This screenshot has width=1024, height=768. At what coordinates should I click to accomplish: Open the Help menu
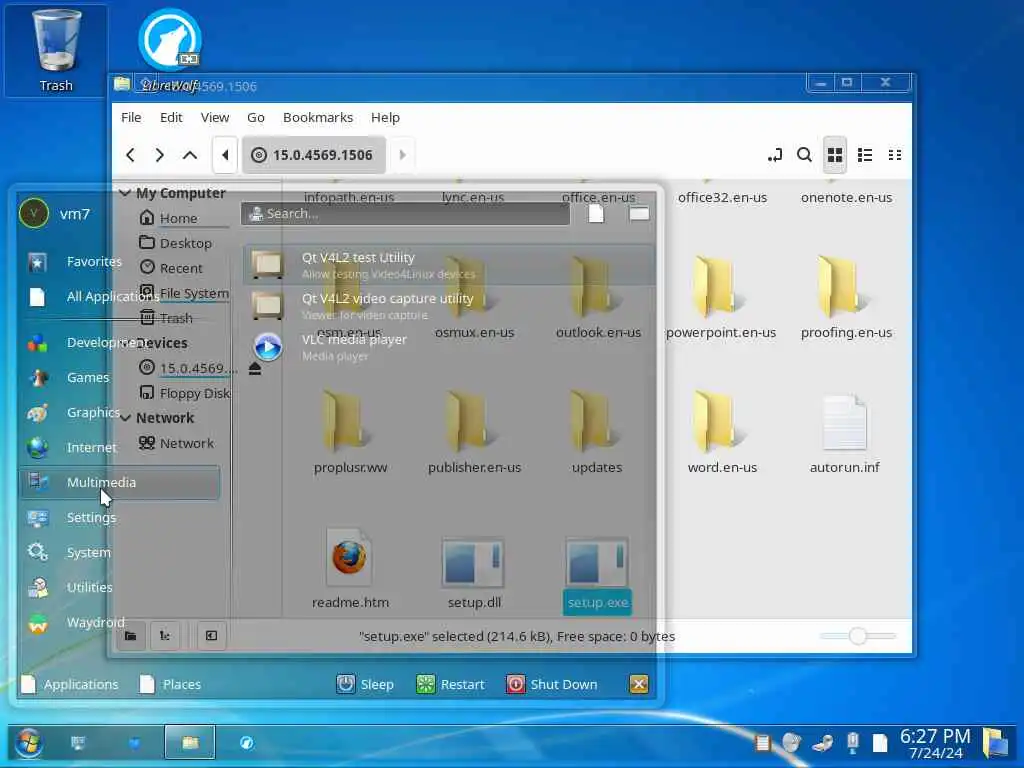pyautogui.click(x=385, y=118)
